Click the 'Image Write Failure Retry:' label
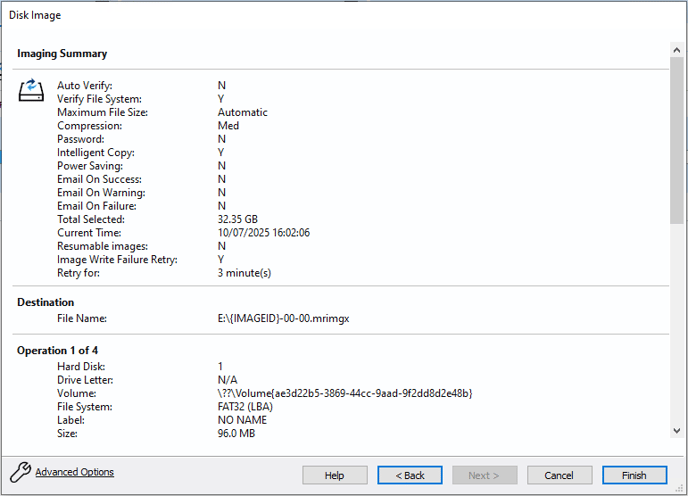 (117, 259)
